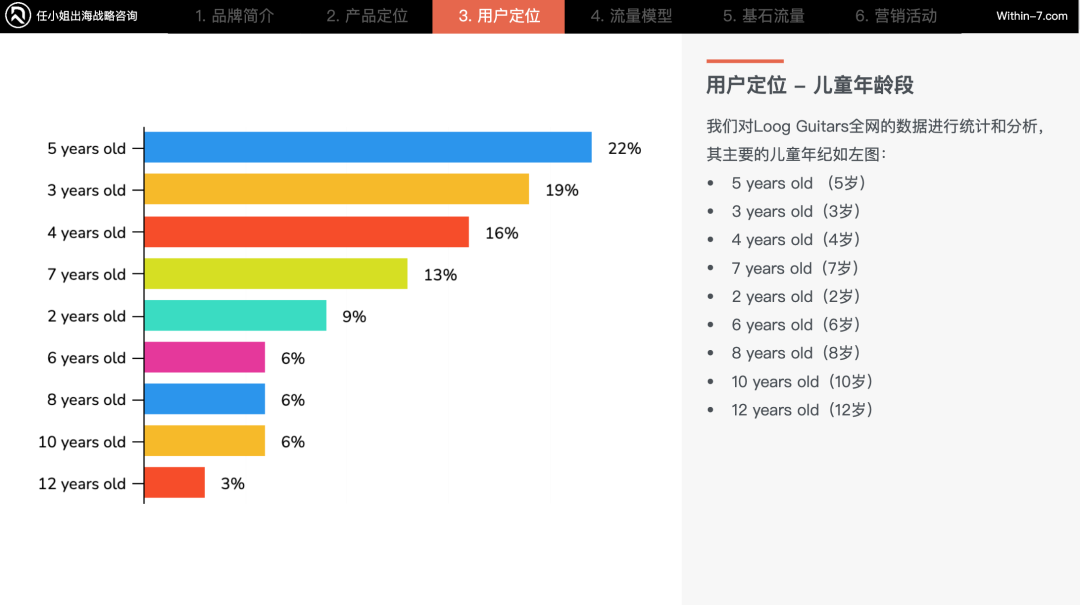Click the 任小姐出海战略咨询 brand title
This screenshot has width=1080, height=605.
(x=87, y=16)
